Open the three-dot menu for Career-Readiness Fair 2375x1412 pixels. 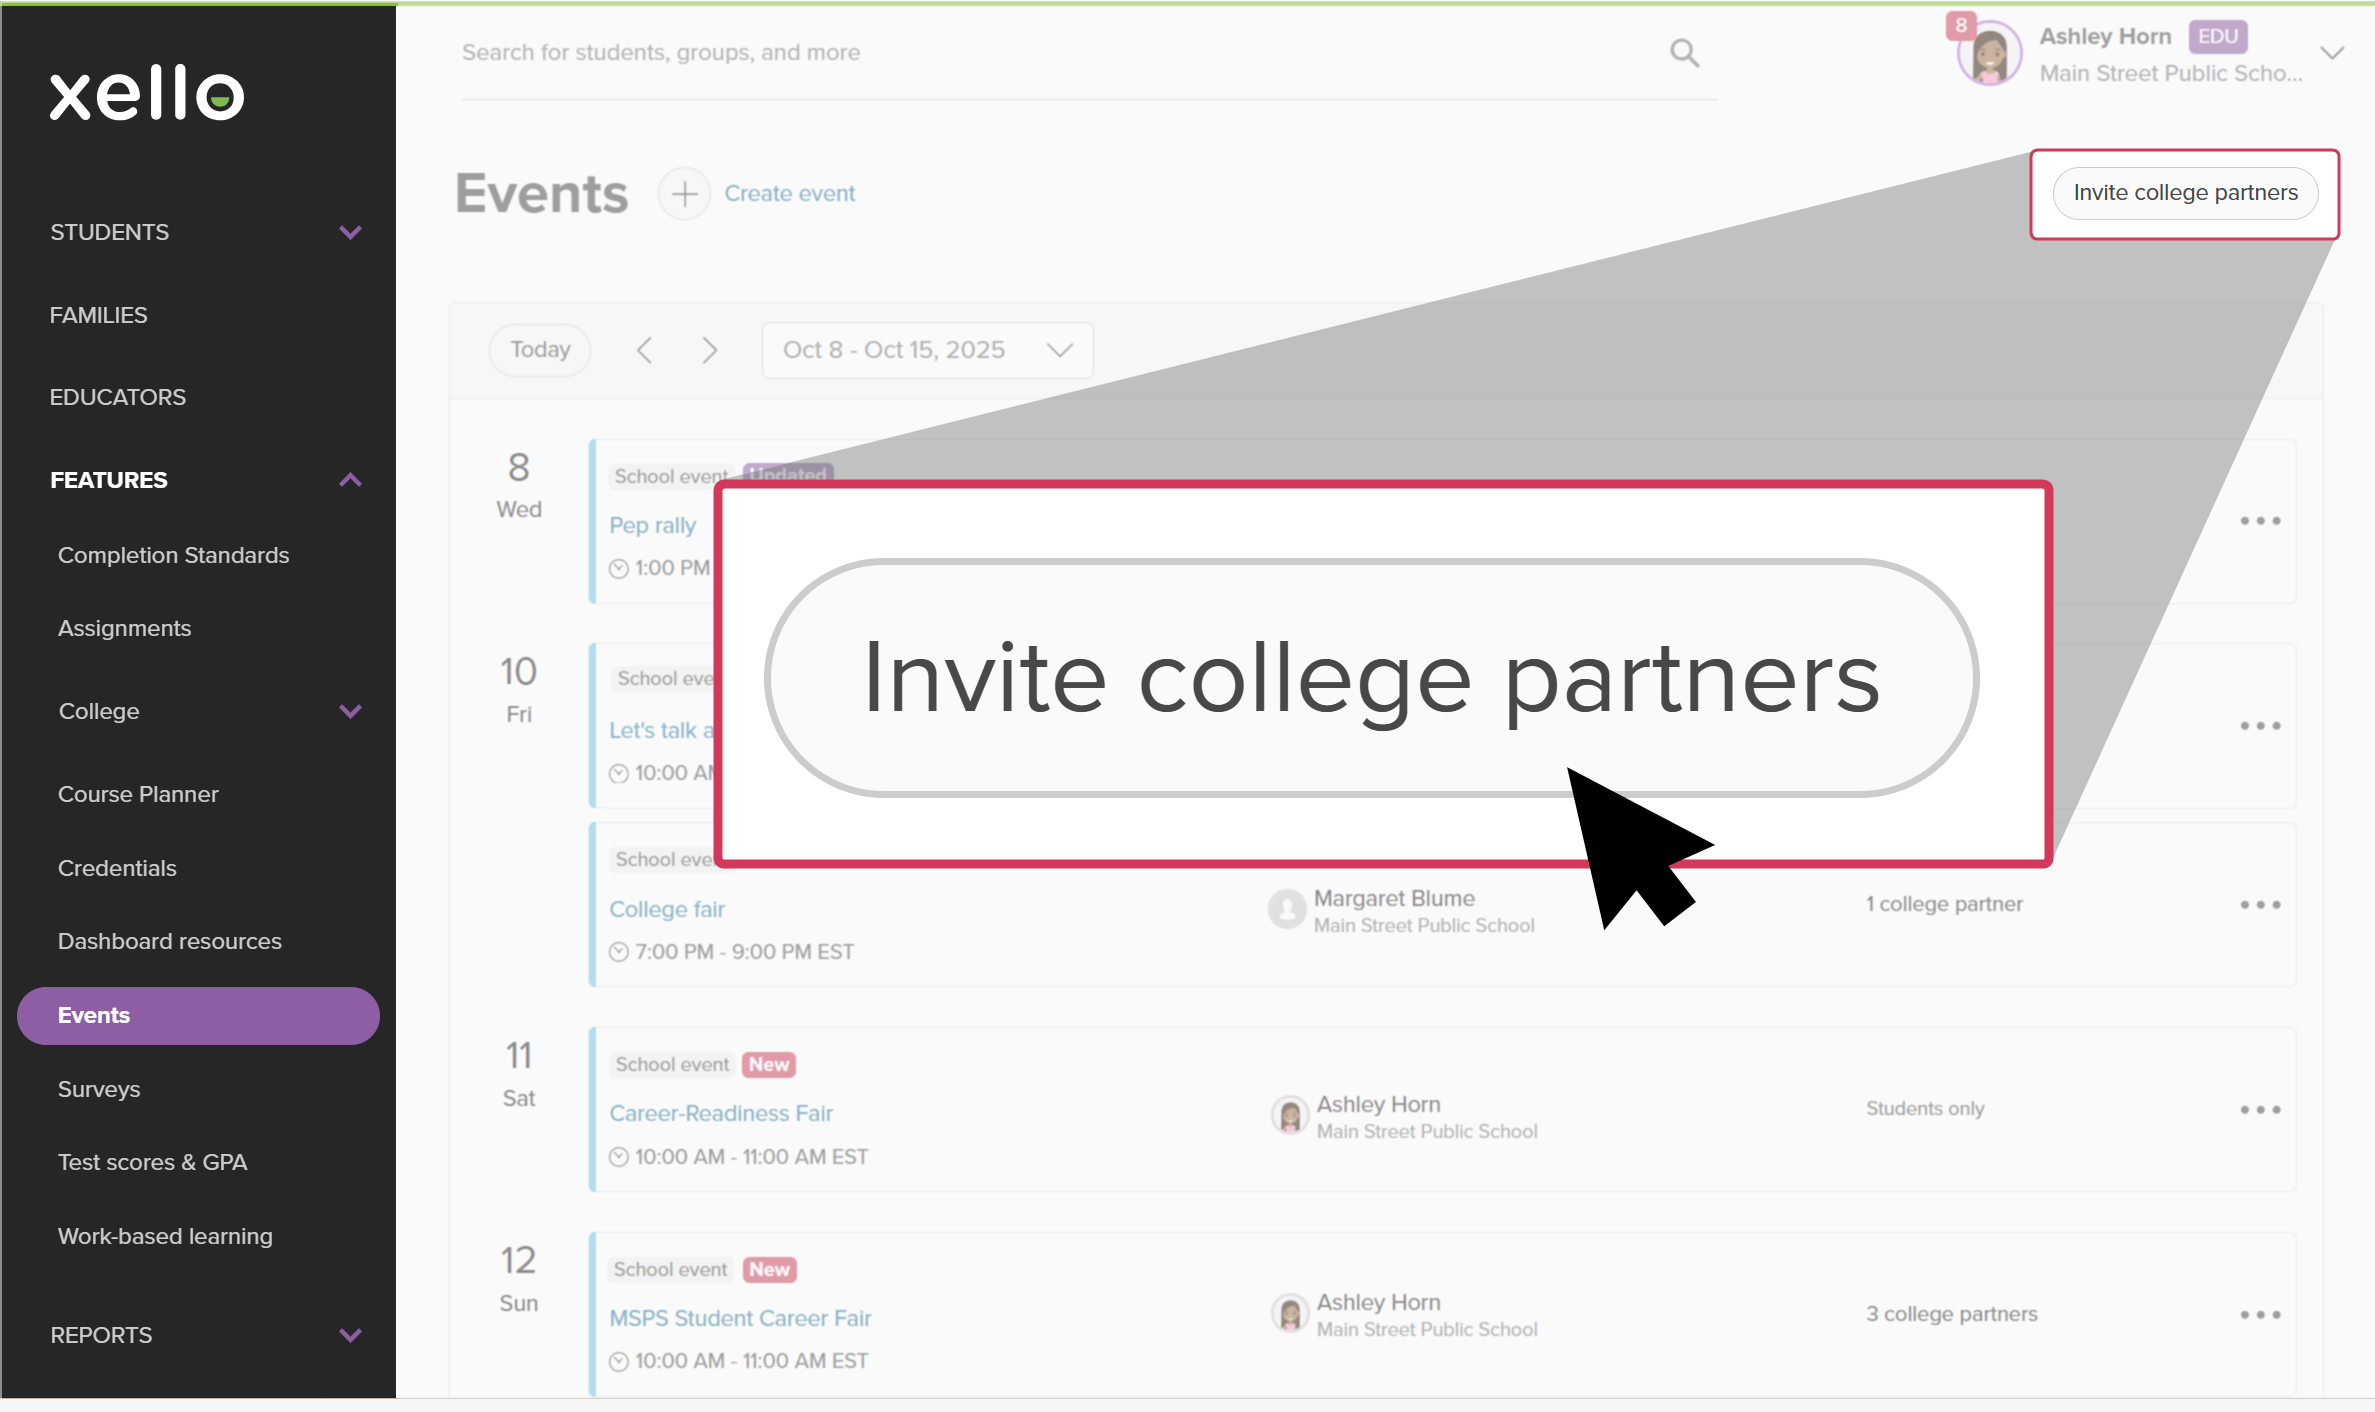pyautogui.click(x=2261, y=1109)
